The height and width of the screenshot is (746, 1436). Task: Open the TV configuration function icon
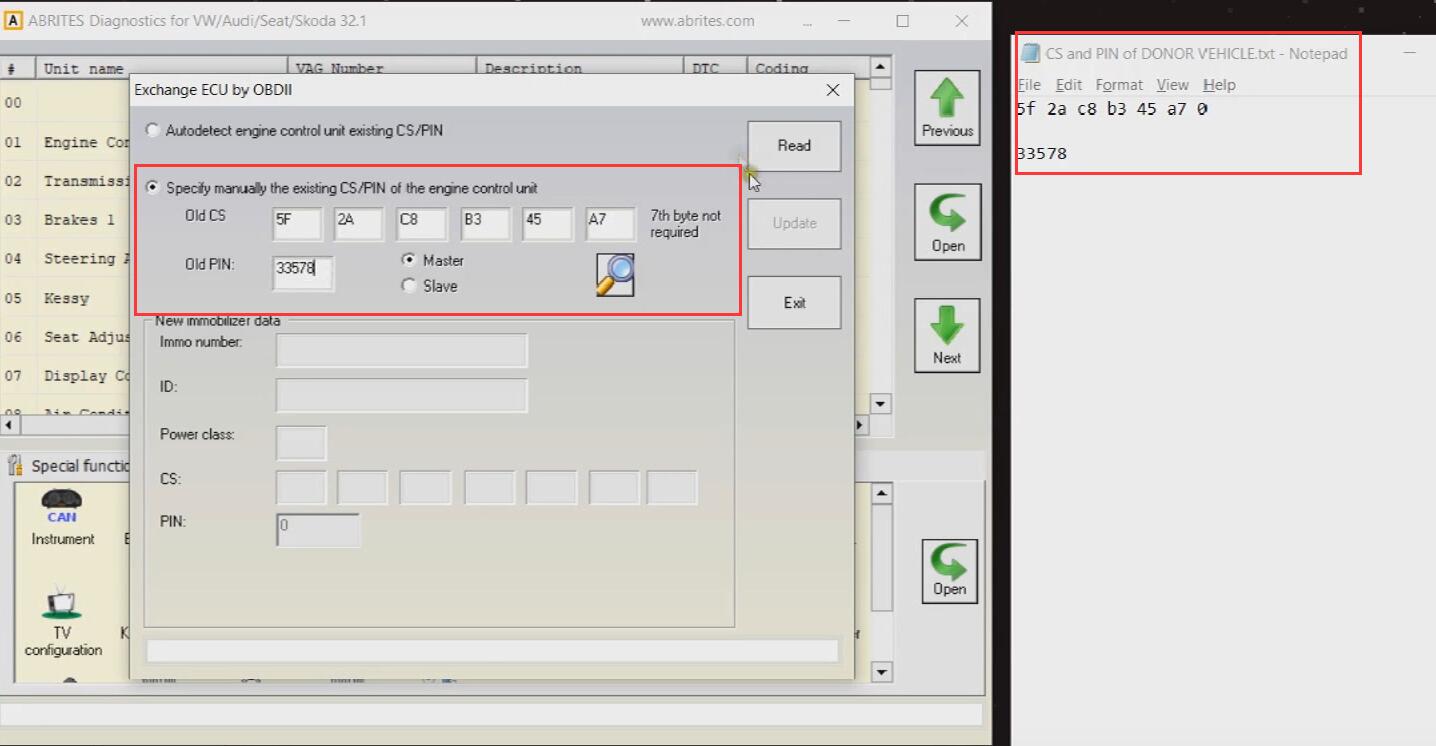tap(62, 618)
